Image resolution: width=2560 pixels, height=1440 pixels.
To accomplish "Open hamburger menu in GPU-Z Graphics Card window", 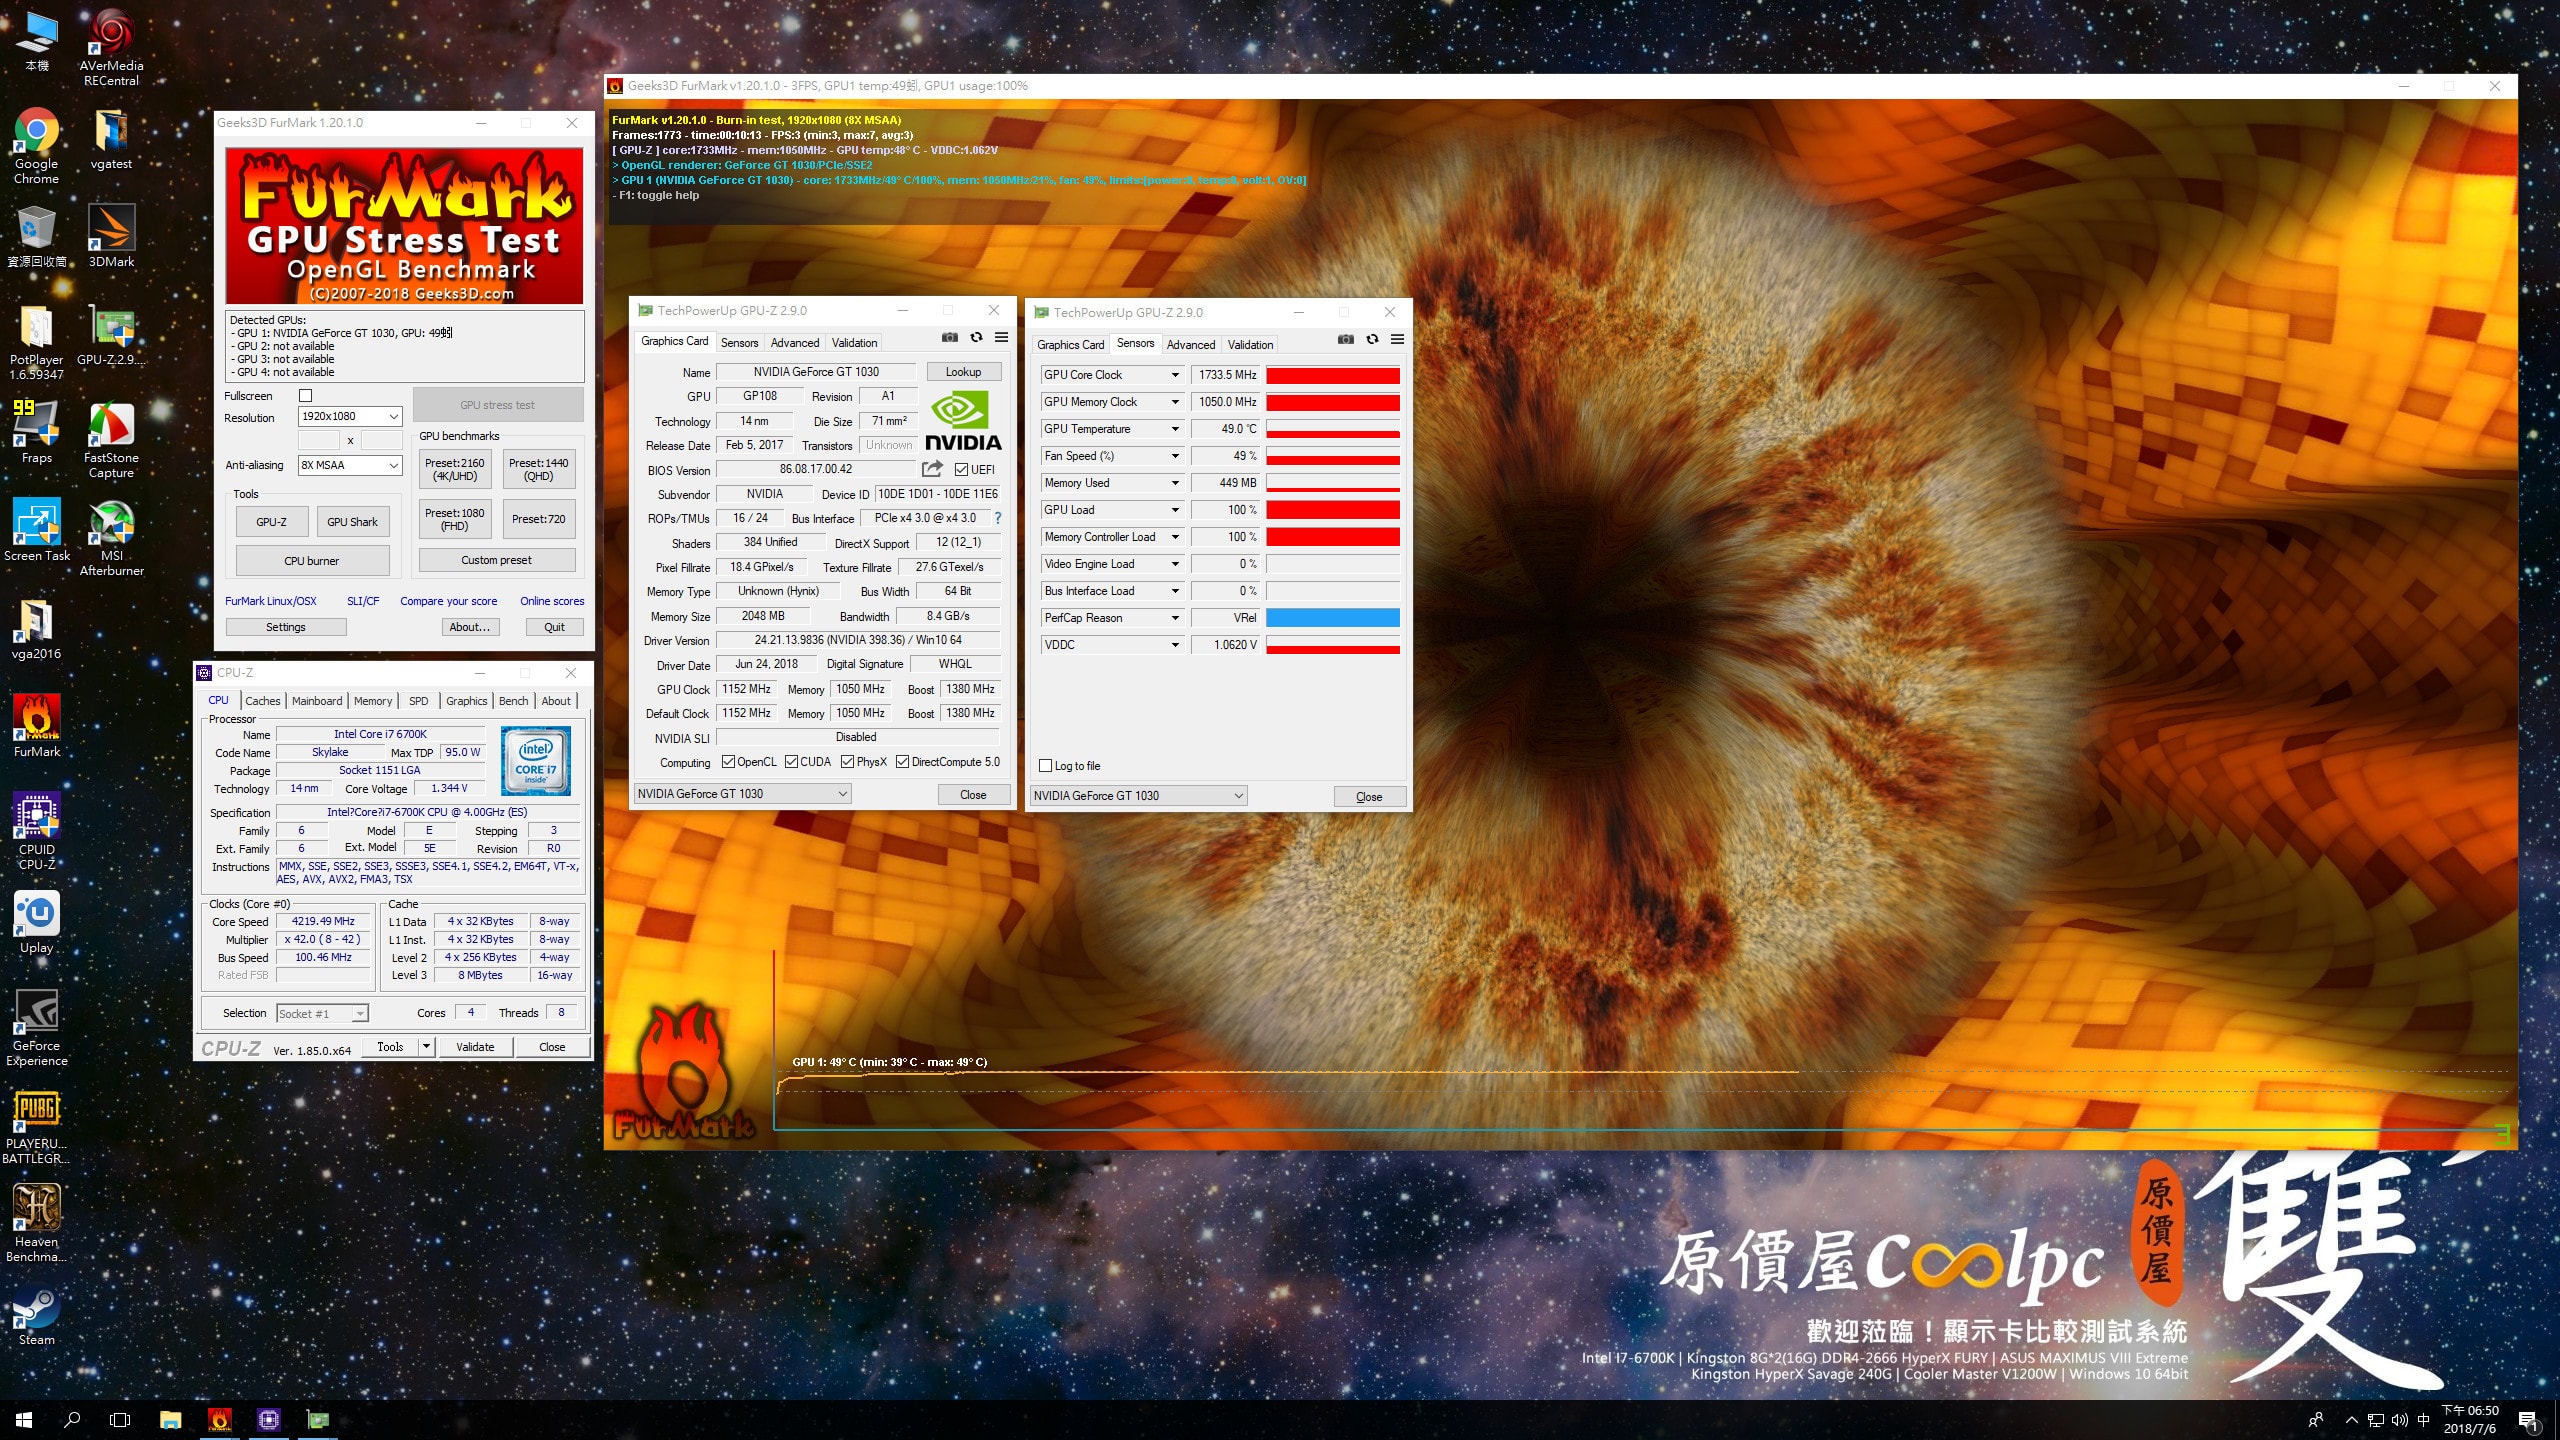I will (x=1001, y=338).
